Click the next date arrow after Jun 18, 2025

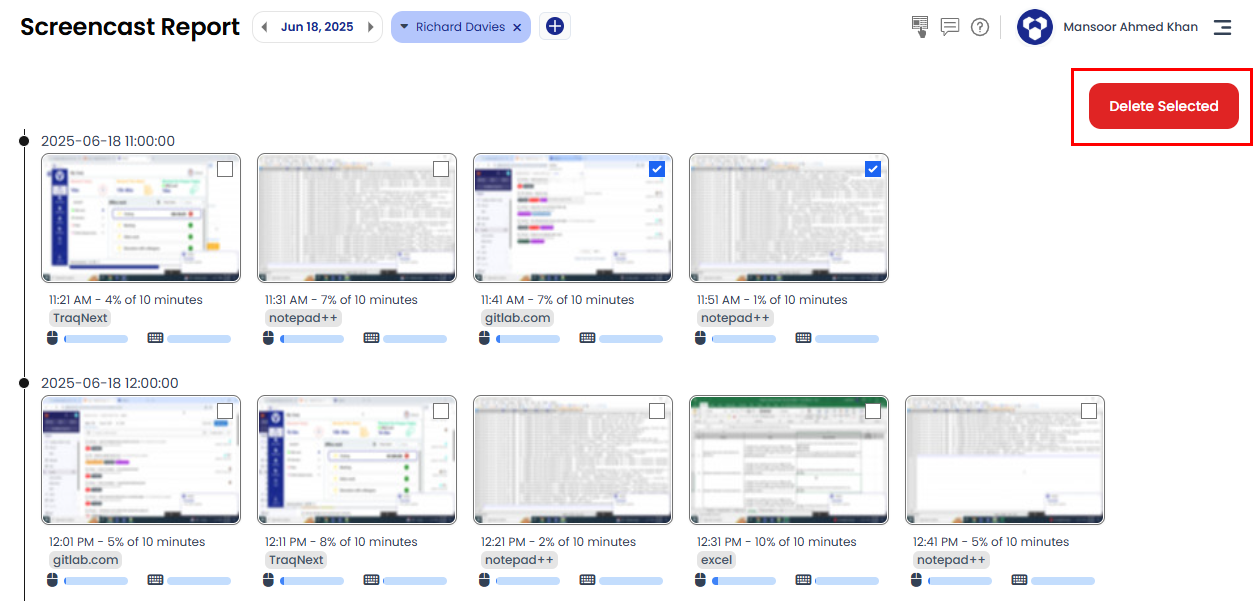click(x=370, y=26)
